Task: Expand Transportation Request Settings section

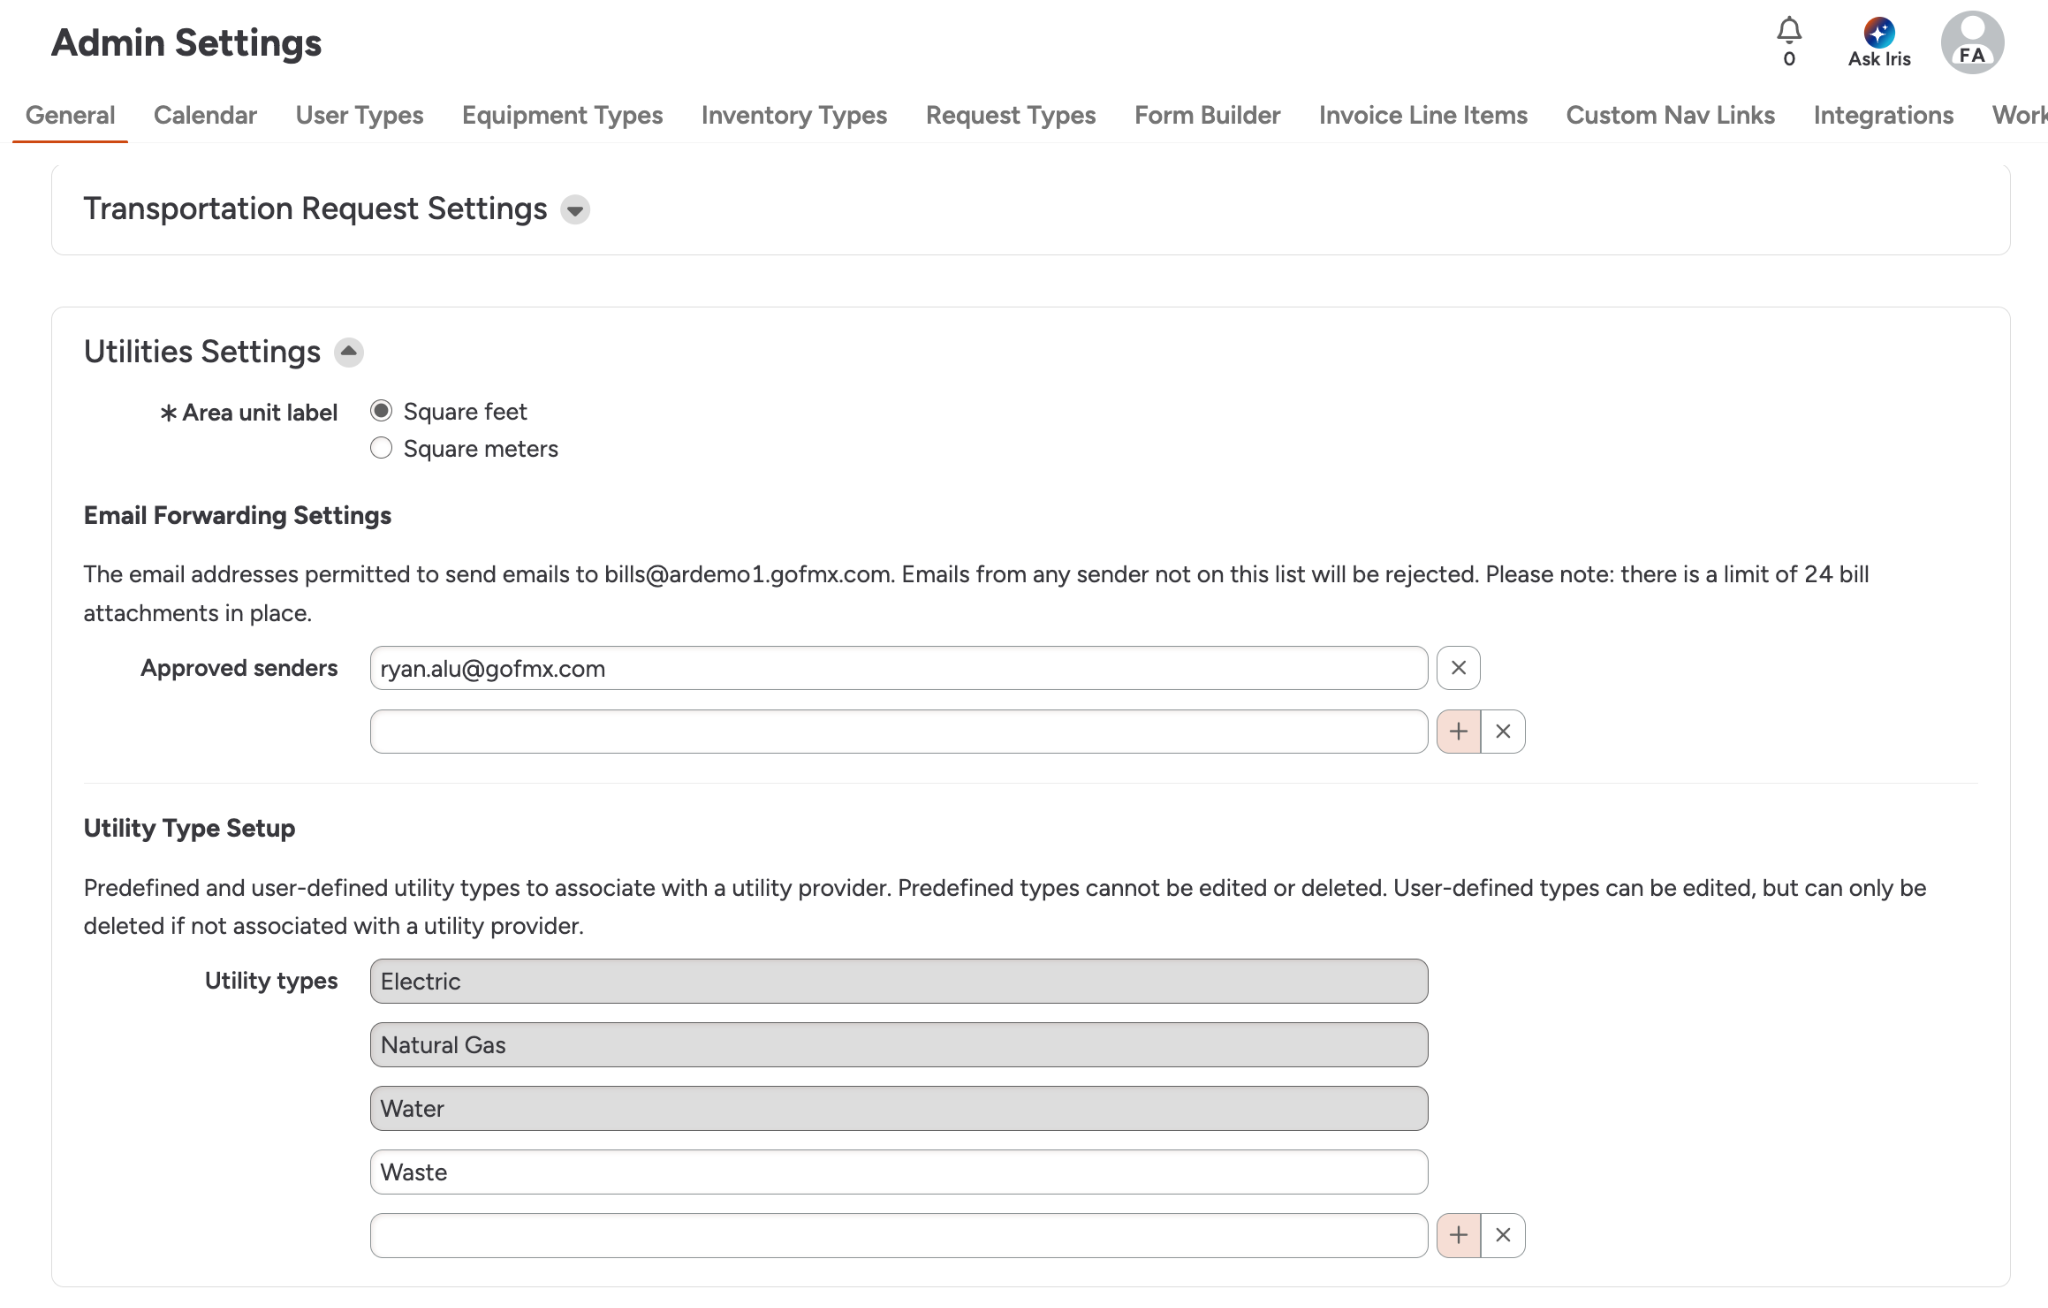Action: coord(575,210)
